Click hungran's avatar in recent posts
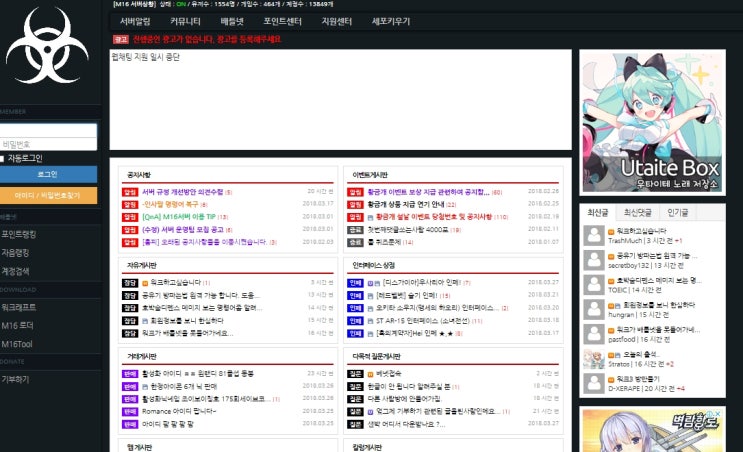 [x=594, y=309]
